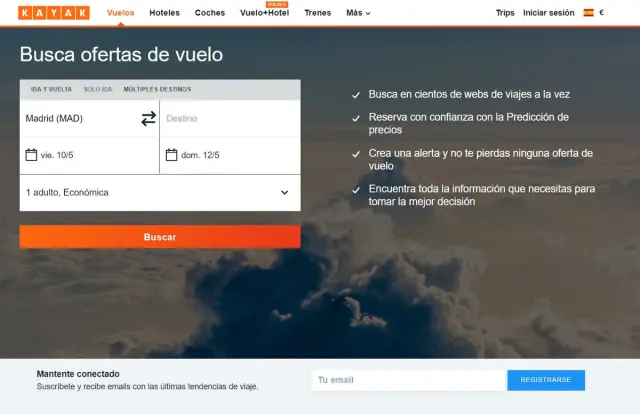Select the Solo ida trip type
Image resolution: width=640 pixels, height=414 pixels.
[98, 89]
